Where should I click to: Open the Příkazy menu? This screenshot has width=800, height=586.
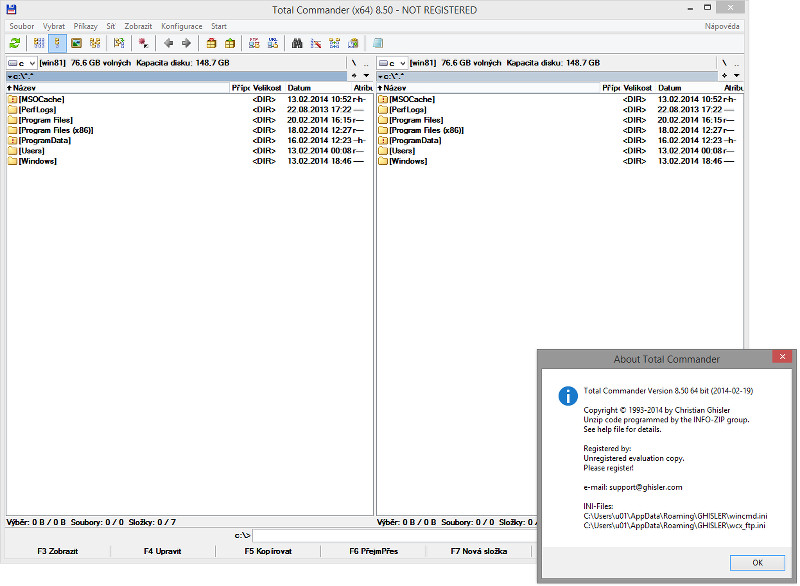click(85, 26)
